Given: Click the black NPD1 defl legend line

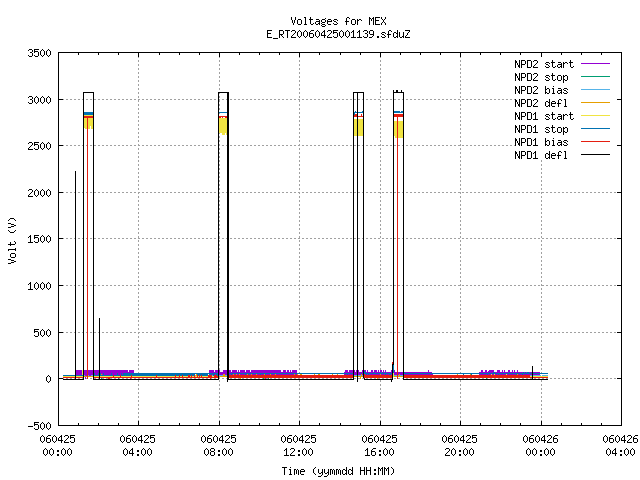Looking at the screenshot, I should (x=595, y=155).
